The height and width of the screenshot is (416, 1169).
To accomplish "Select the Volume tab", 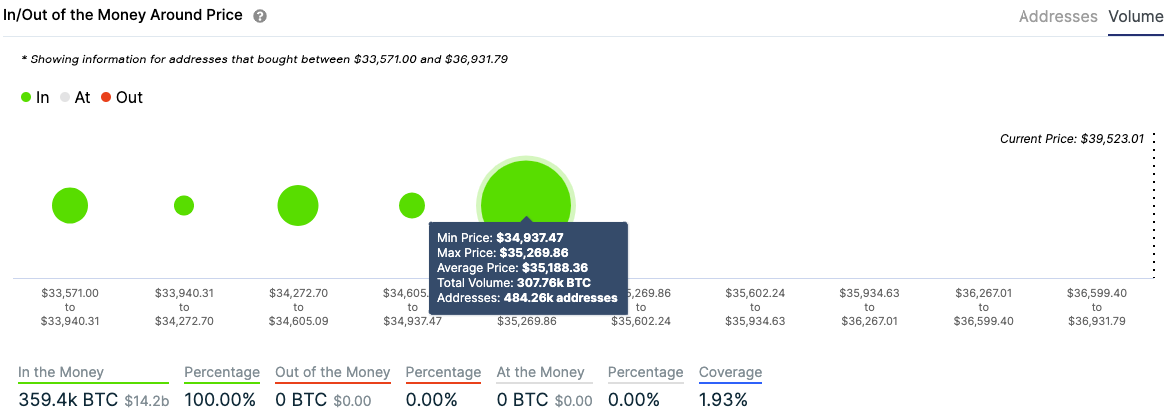I will pyautogui.click(x=1135, y=17).
